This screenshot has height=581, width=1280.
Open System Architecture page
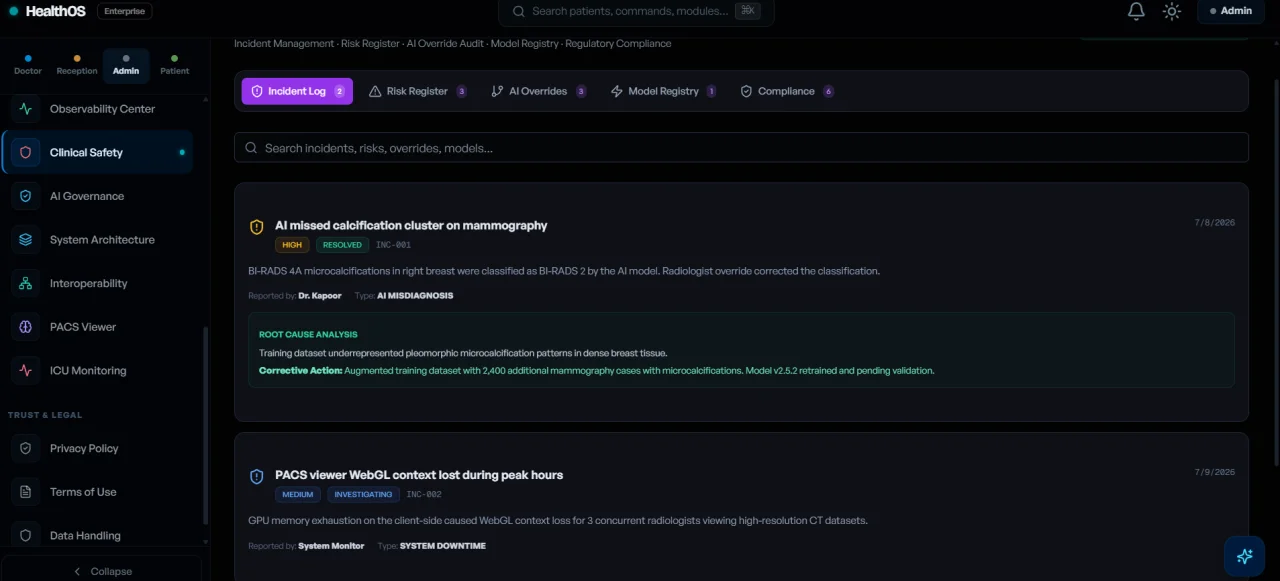97,240
